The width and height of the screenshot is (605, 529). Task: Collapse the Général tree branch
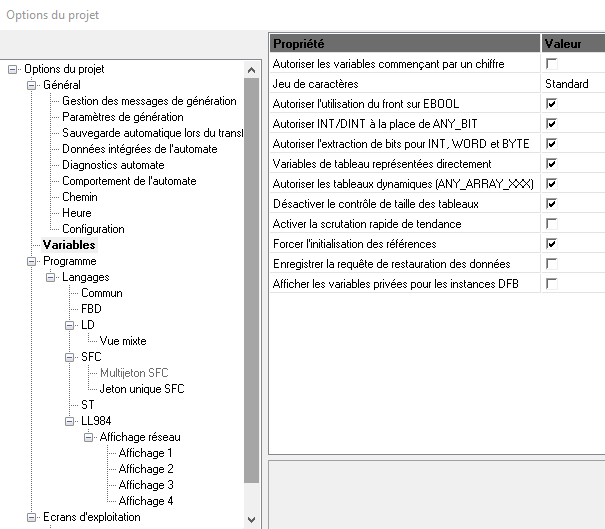(31, 85)
